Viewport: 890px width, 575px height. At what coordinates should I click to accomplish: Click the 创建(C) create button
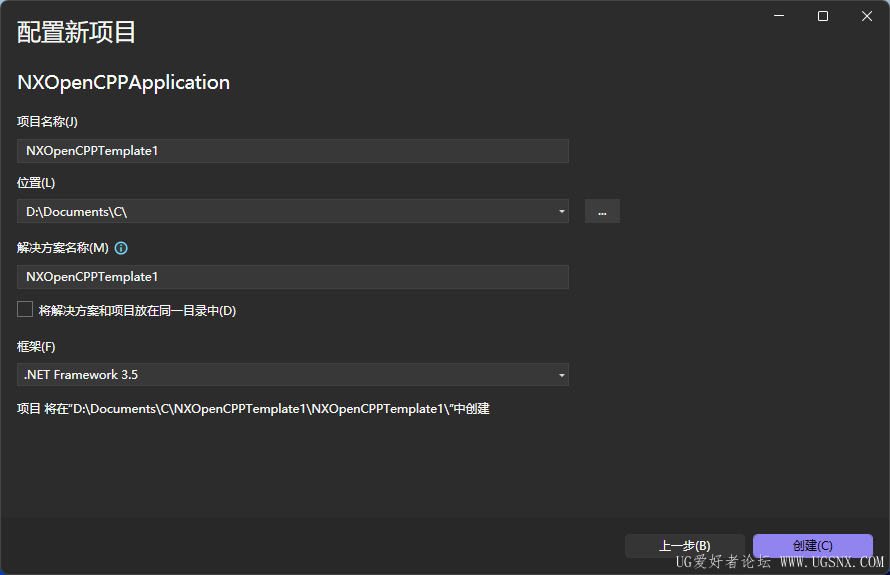click(x=813, y=545)
